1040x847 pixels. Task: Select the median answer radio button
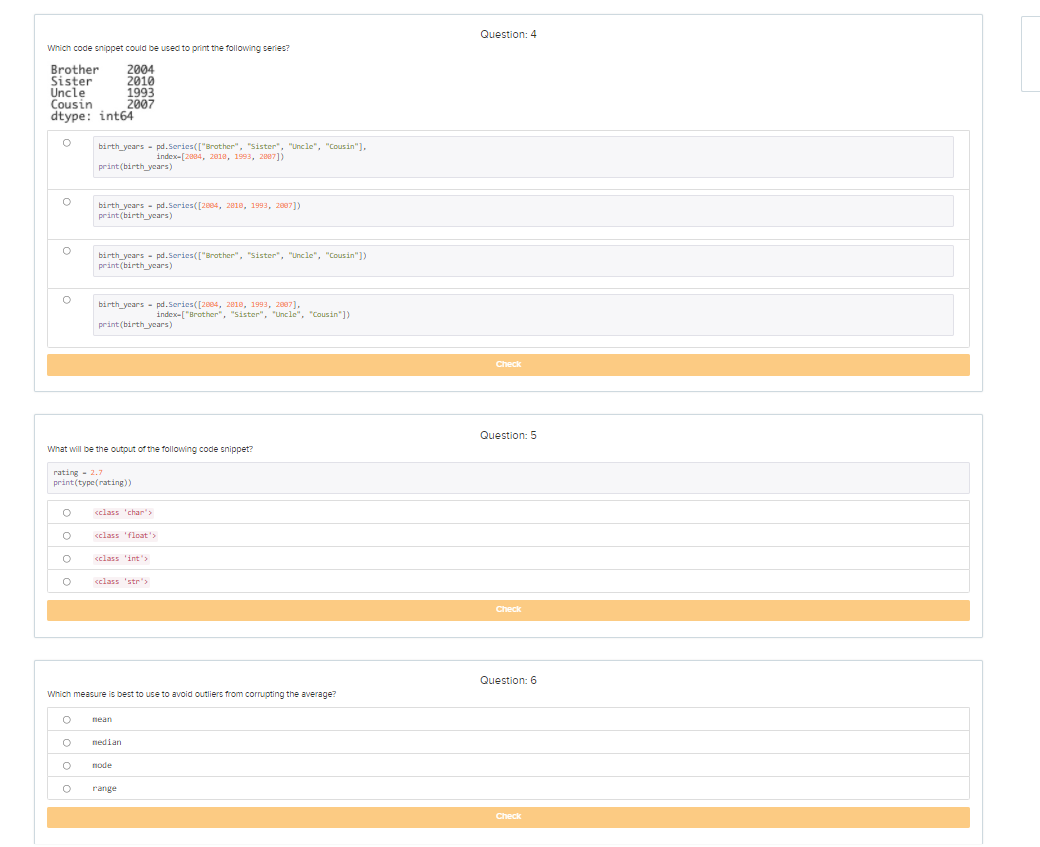click(66, 743)
